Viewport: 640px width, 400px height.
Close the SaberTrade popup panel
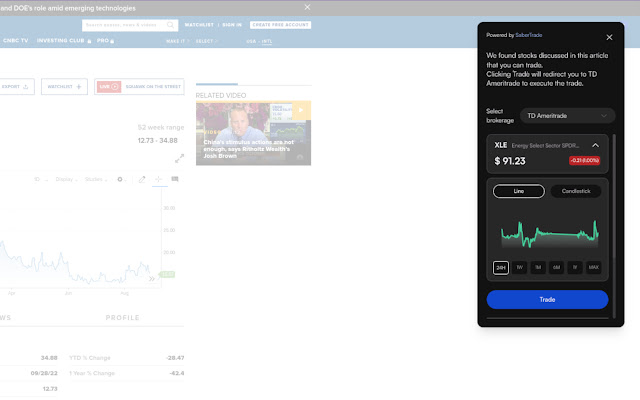[610, 36]
